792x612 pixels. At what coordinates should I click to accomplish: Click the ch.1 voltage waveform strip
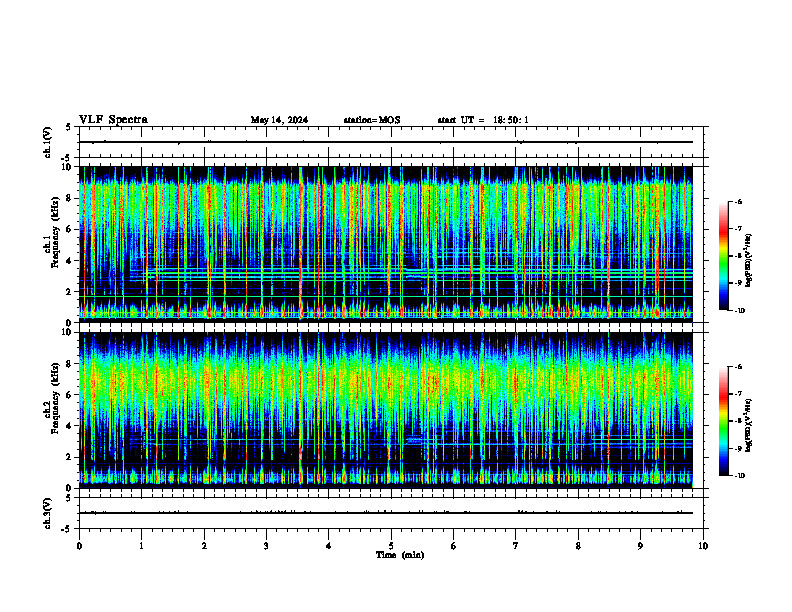coord(391,142)
